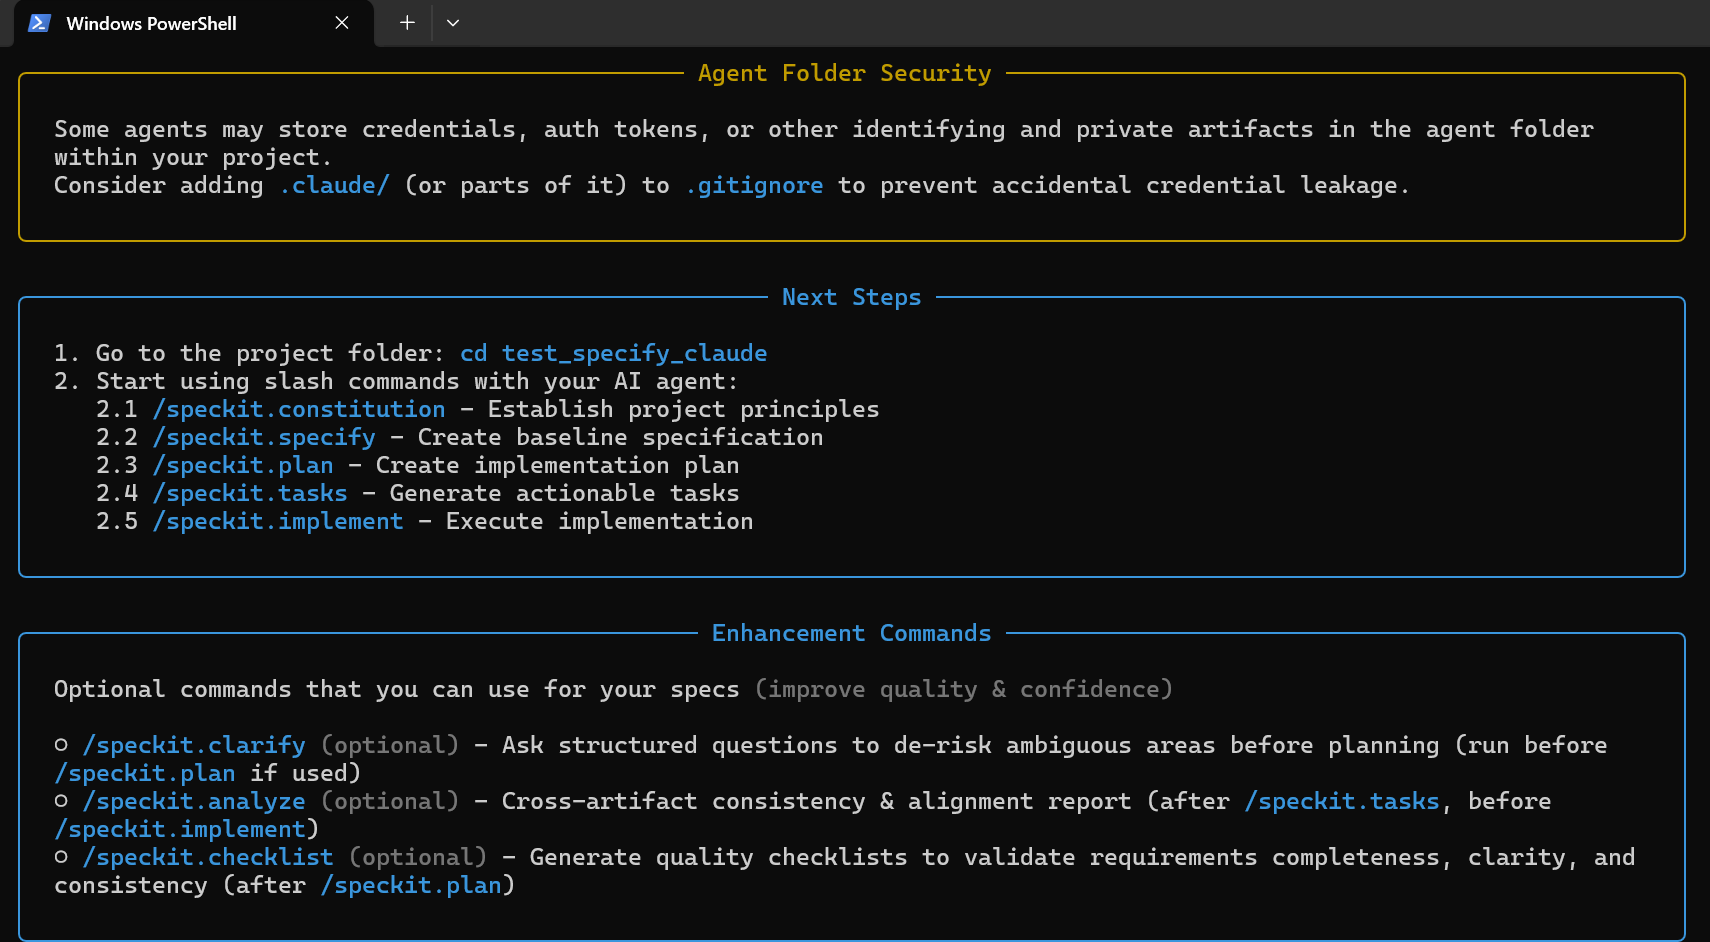This screenshot has height=942, width=1710.
Task: Click the '/speckit.analyze' optional command
Action: click(x=194, y=801)
